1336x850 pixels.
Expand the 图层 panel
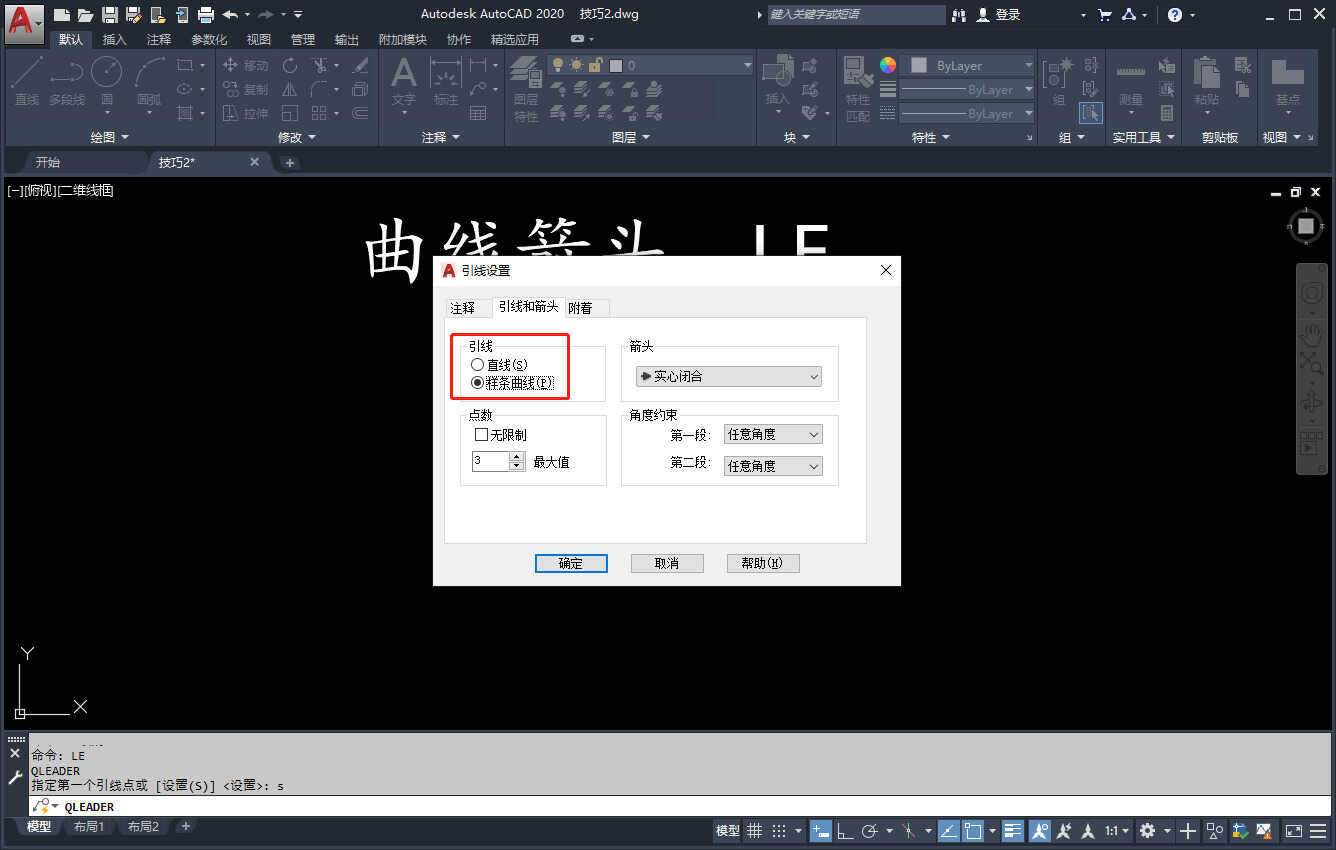(x=630, y=137)
